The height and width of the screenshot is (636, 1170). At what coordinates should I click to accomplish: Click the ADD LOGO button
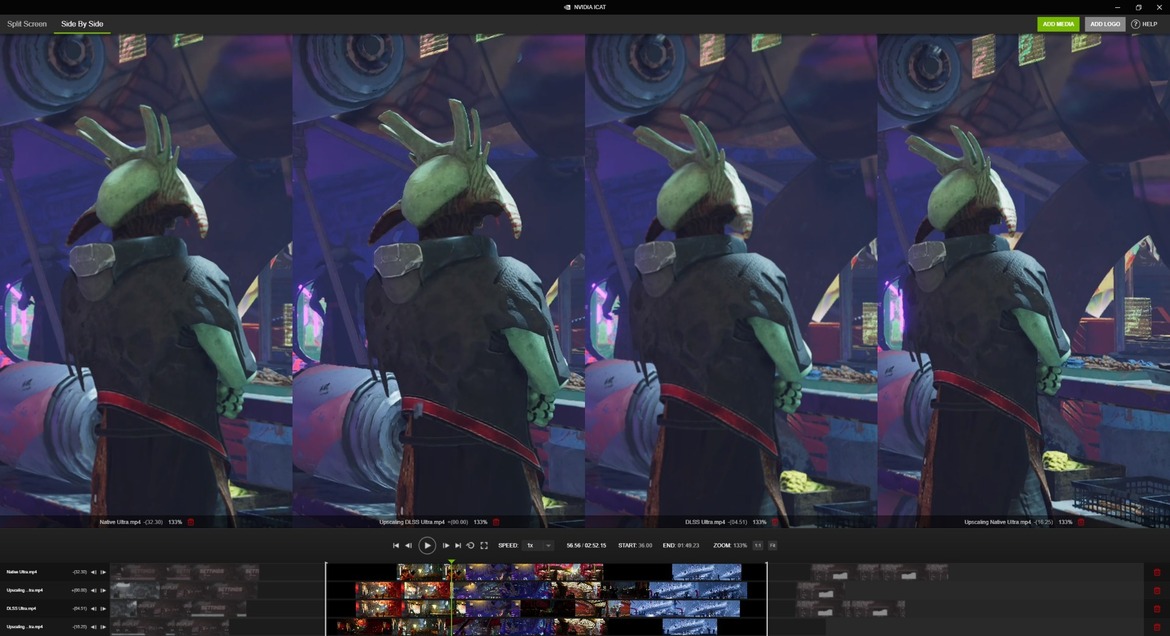pos(1105,24)
